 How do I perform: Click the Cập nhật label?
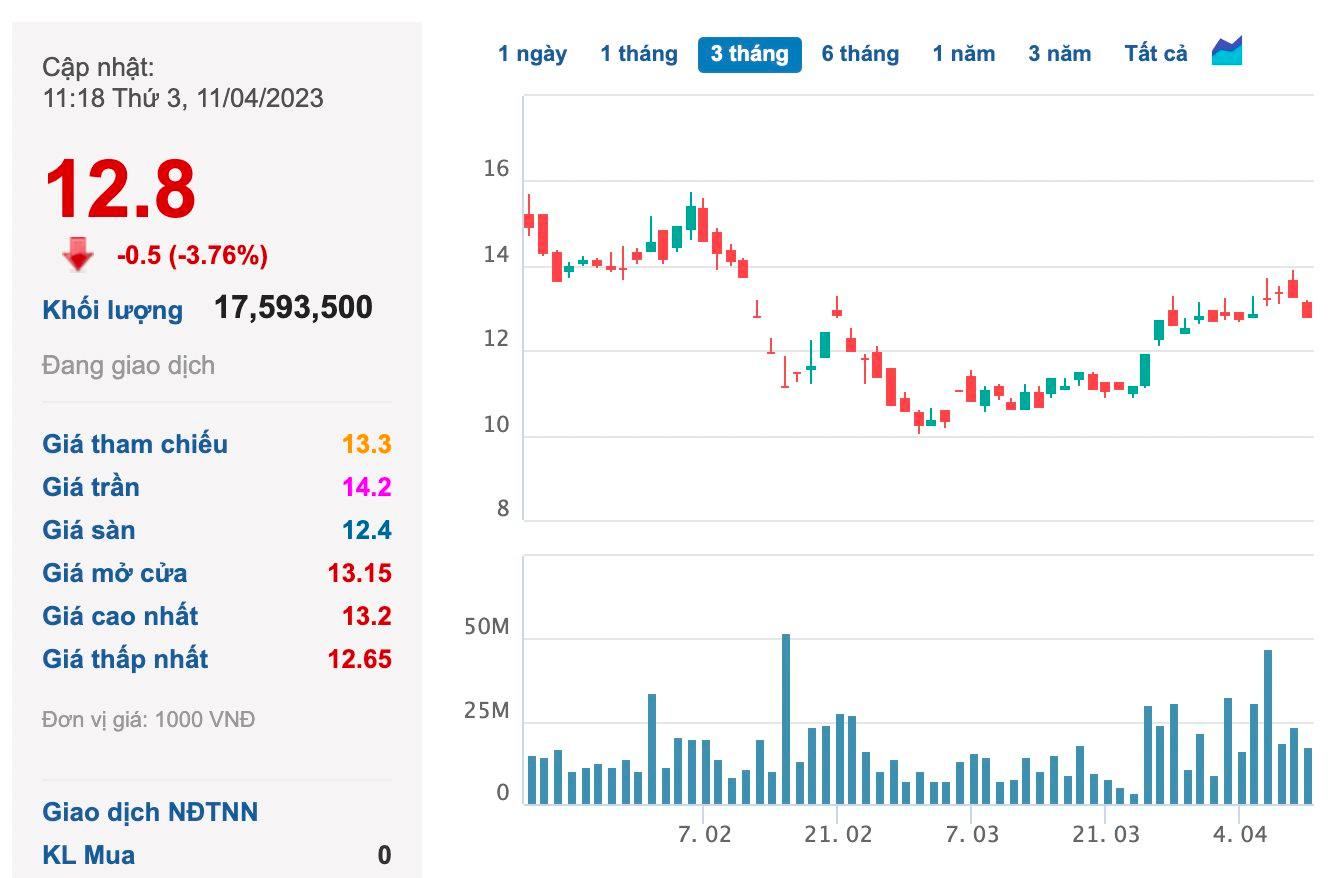(99, 67)
